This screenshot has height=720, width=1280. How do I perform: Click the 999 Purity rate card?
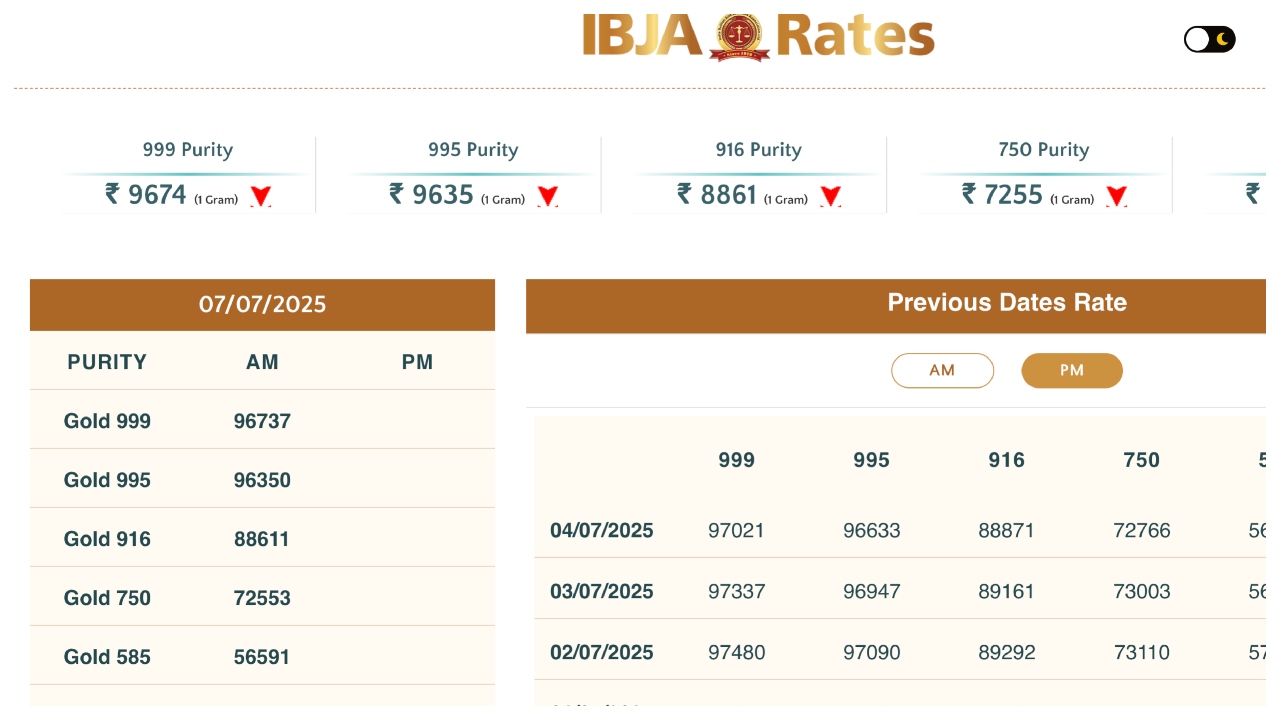point(188,175)
